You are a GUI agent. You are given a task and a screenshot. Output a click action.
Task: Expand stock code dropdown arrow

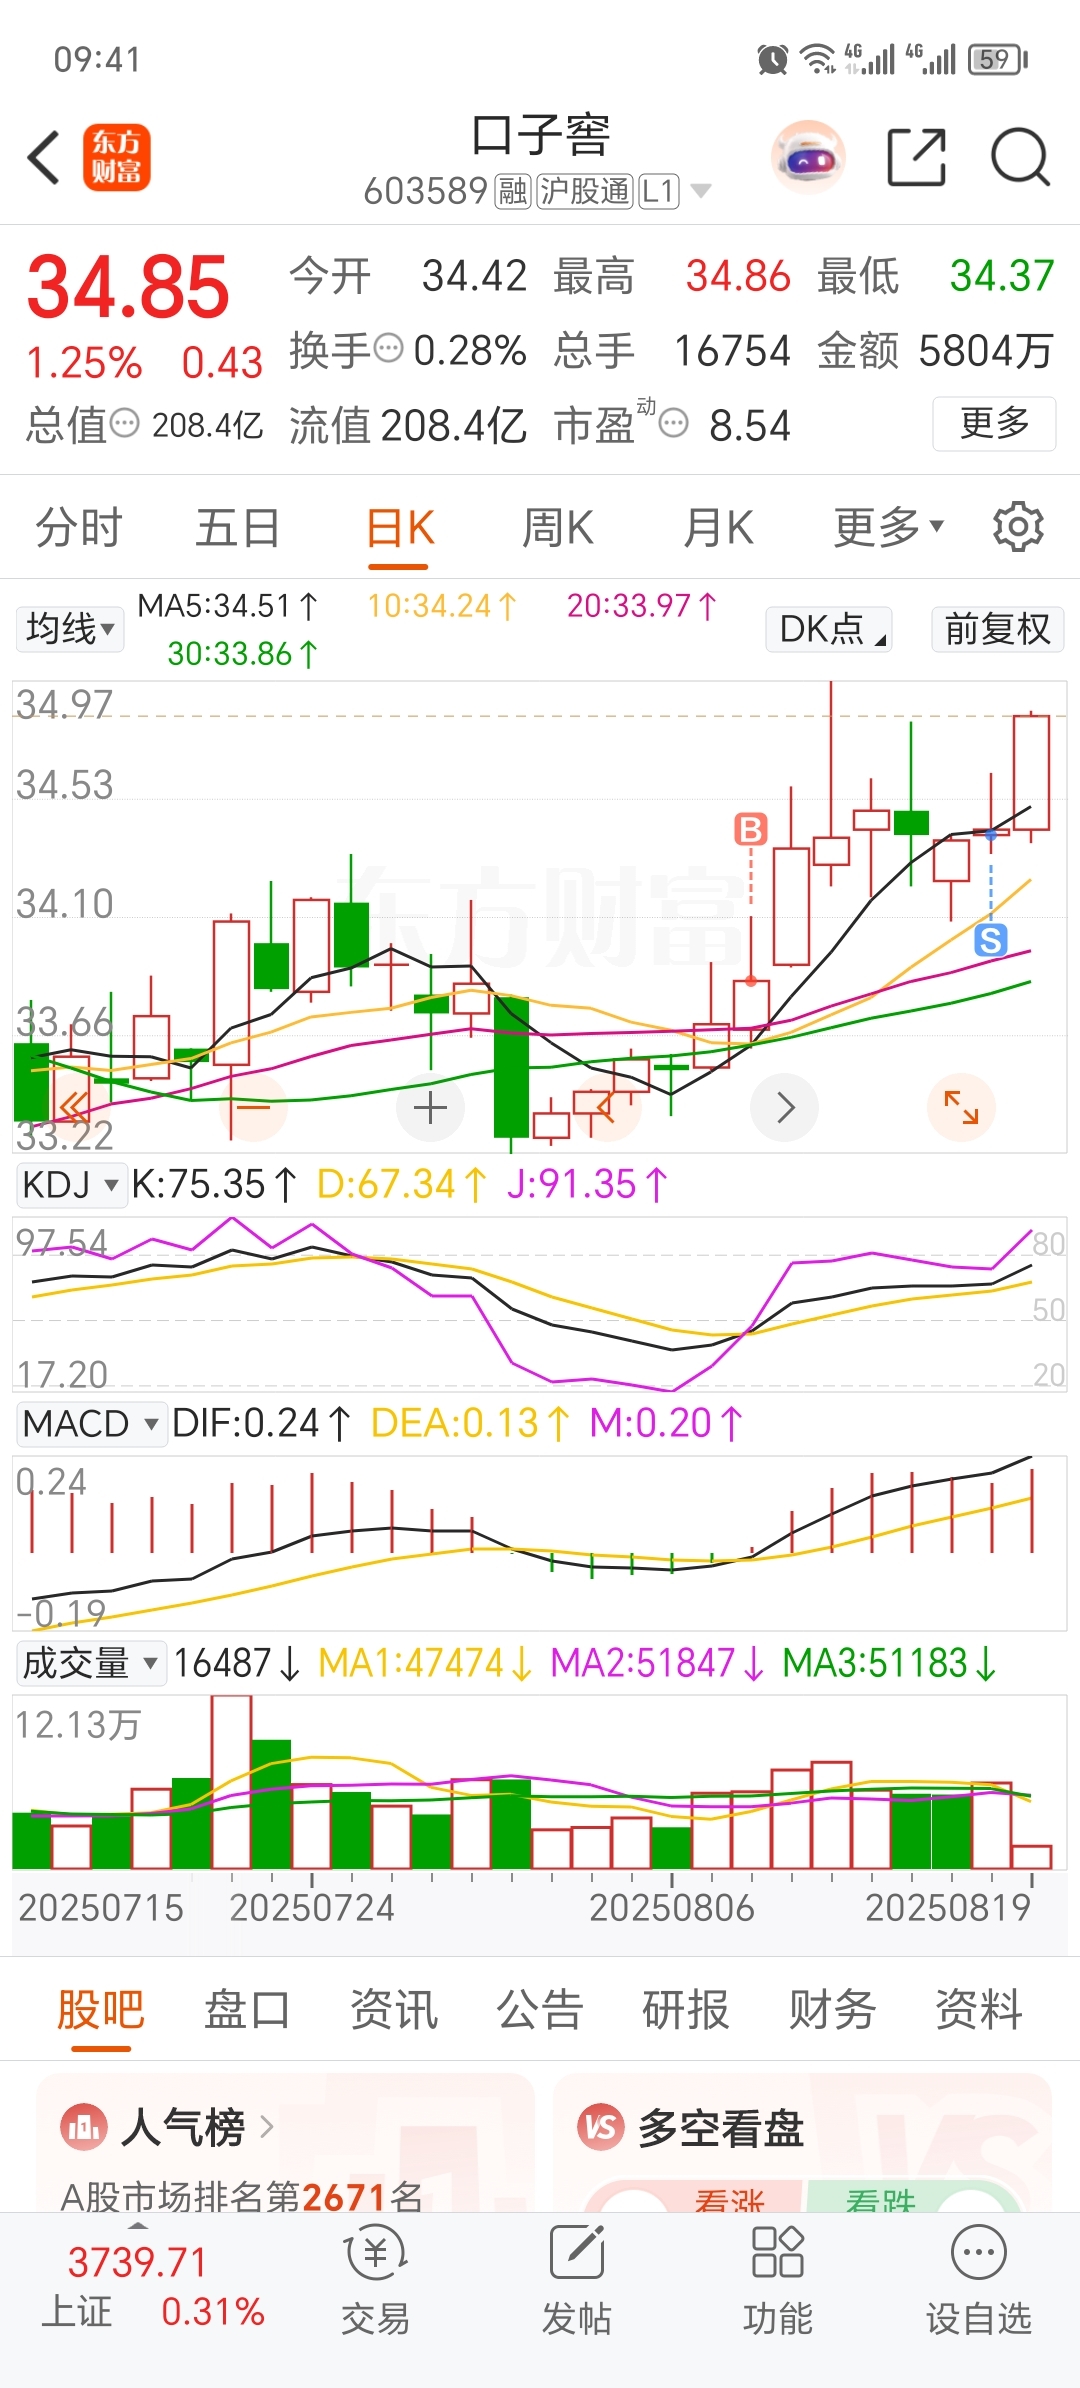pos(702,191)
